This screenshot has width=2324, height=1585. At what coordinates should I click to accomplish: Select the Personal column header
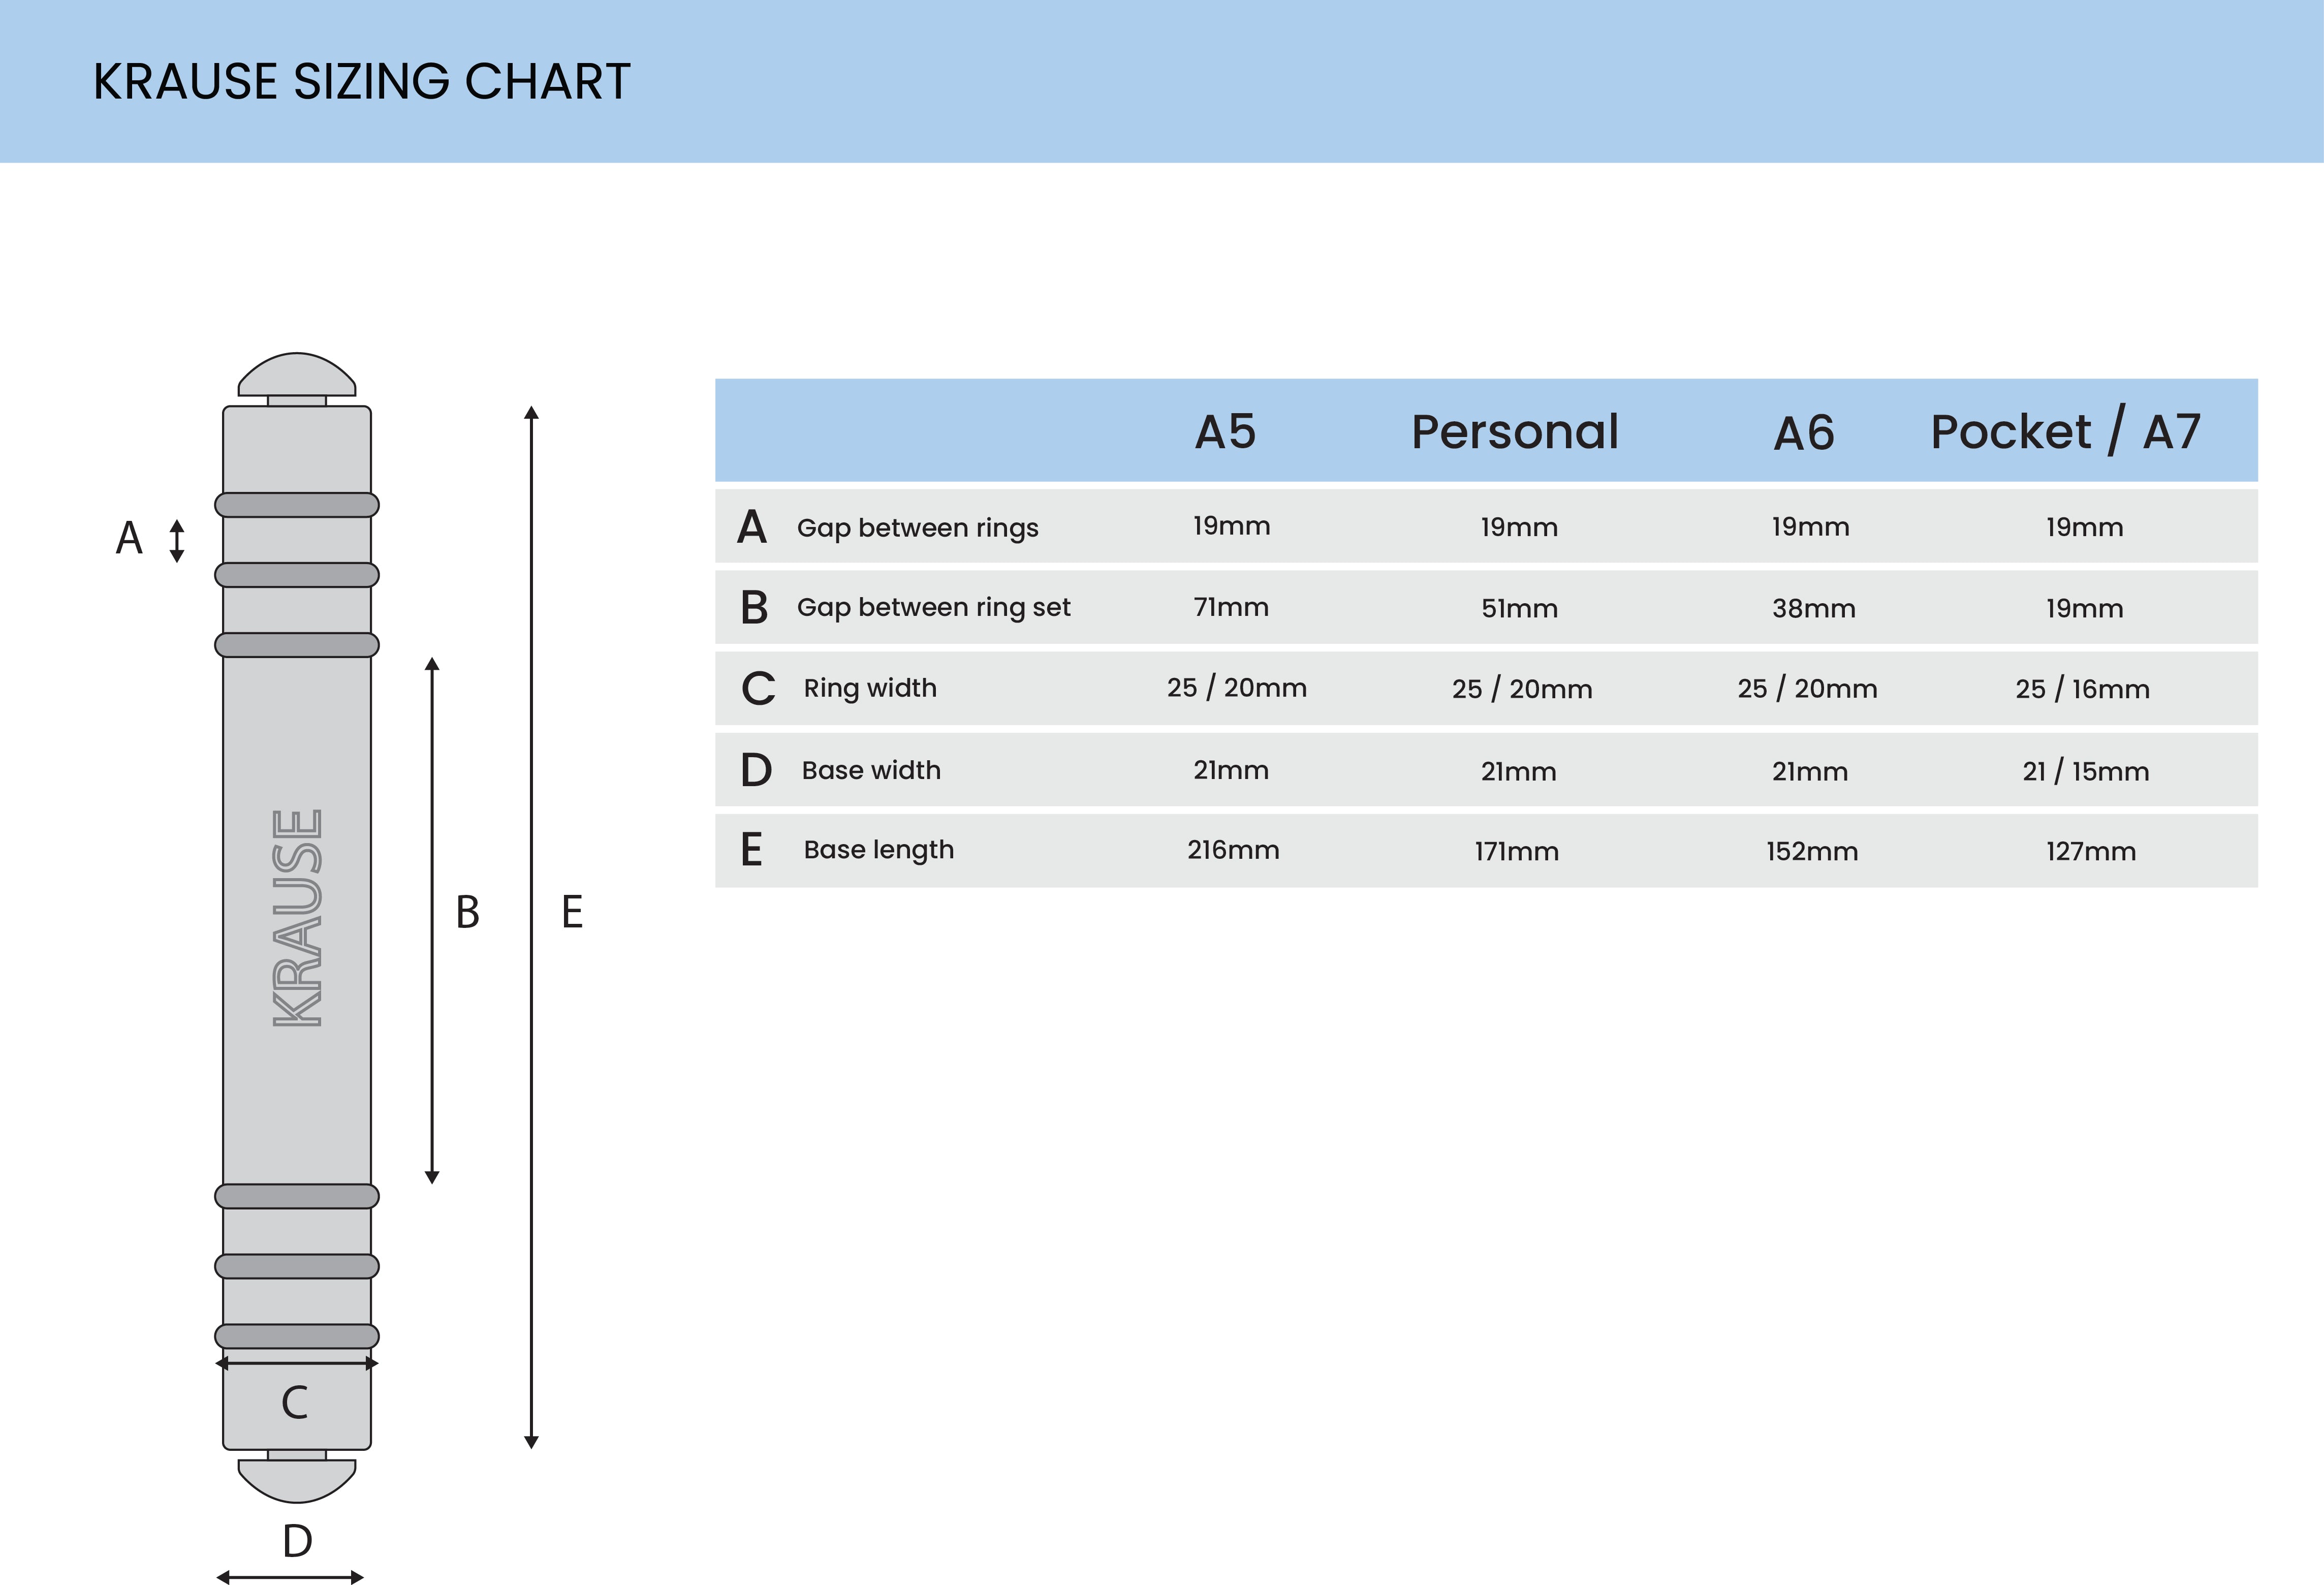click(x=1514, y=432)
